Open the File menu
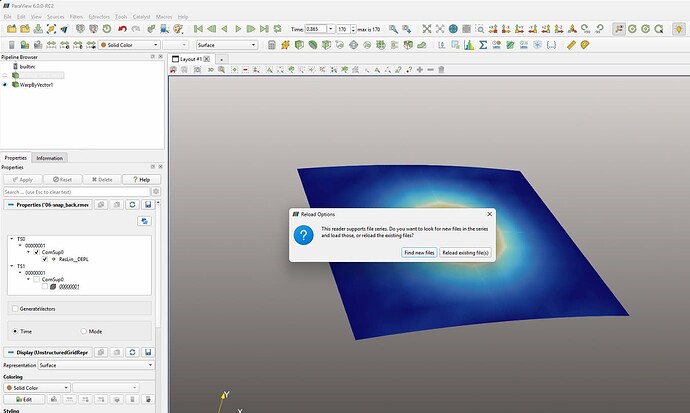Image resolution: width=690 pixels, height=413 pixels. click(x=7, y=17)
